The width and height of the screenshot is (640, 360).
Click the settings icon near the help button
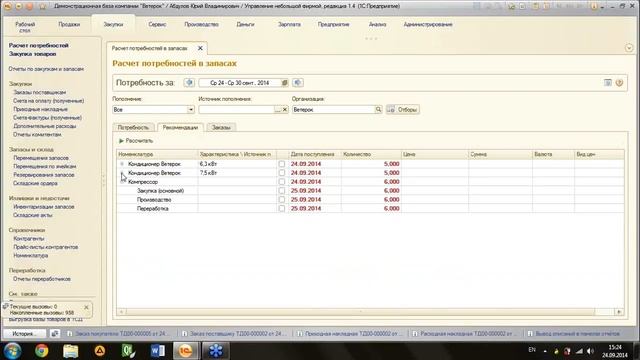[x=608, y=83]
